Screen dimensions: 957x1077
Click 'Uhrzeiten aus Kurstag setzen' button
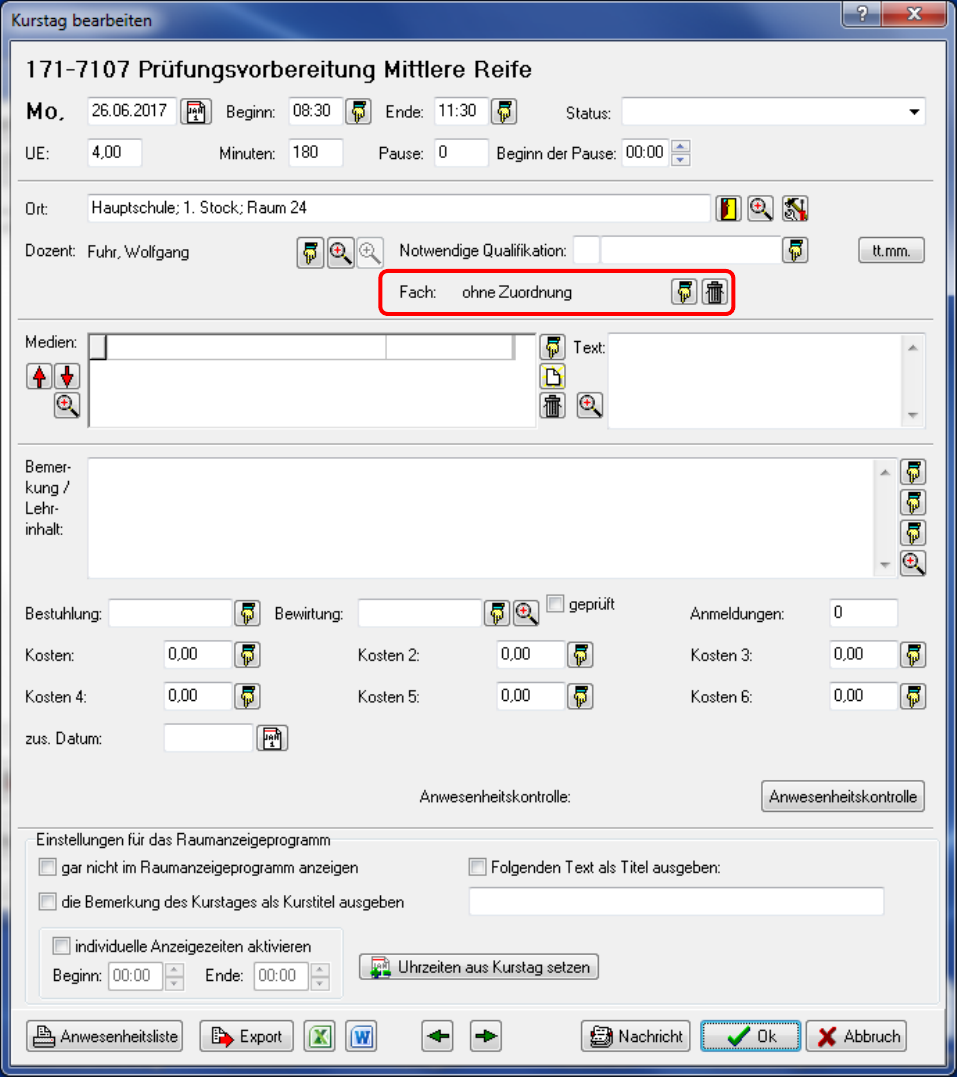tap(479, 967)
